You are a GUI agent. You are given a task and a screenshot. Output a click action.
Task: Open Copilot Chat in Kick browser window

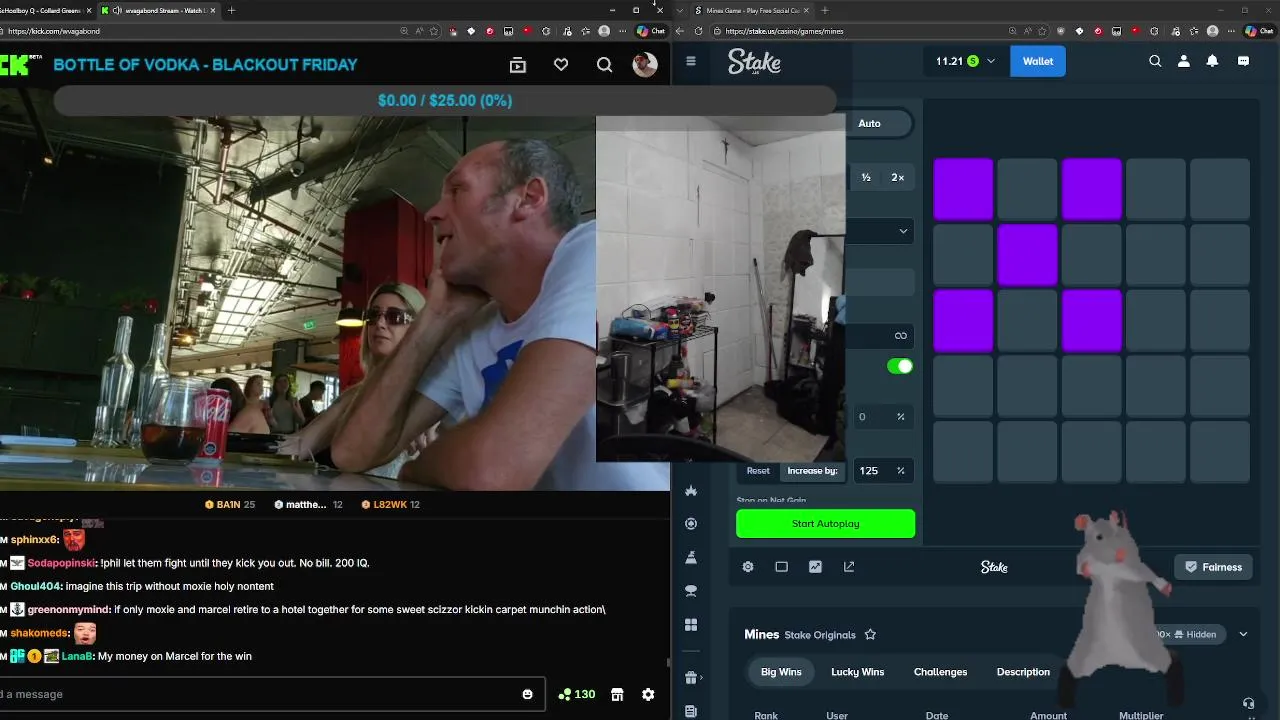651,31
